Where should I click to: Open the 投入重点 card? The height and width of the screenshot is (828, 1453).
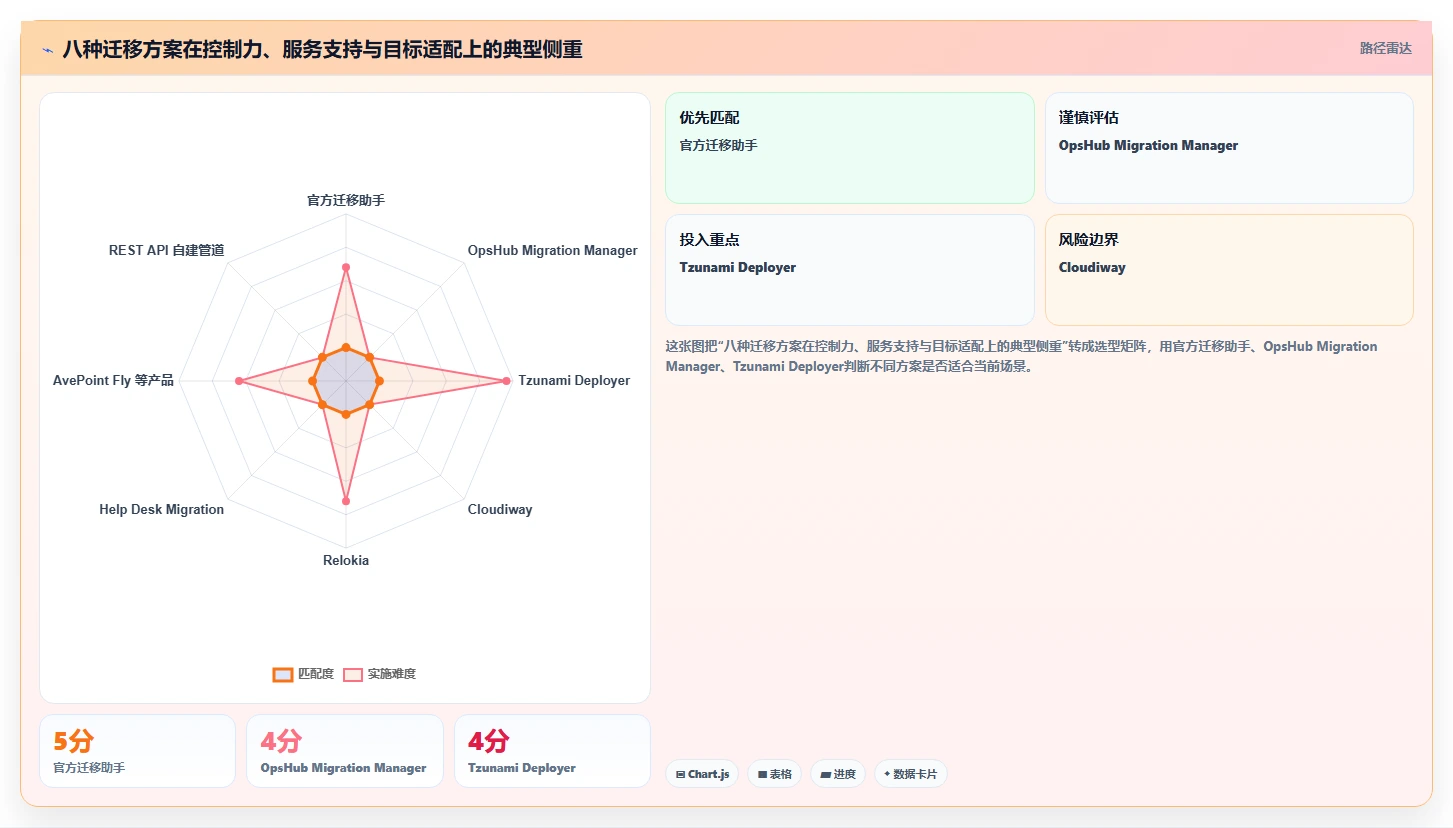tap(849, 270)
